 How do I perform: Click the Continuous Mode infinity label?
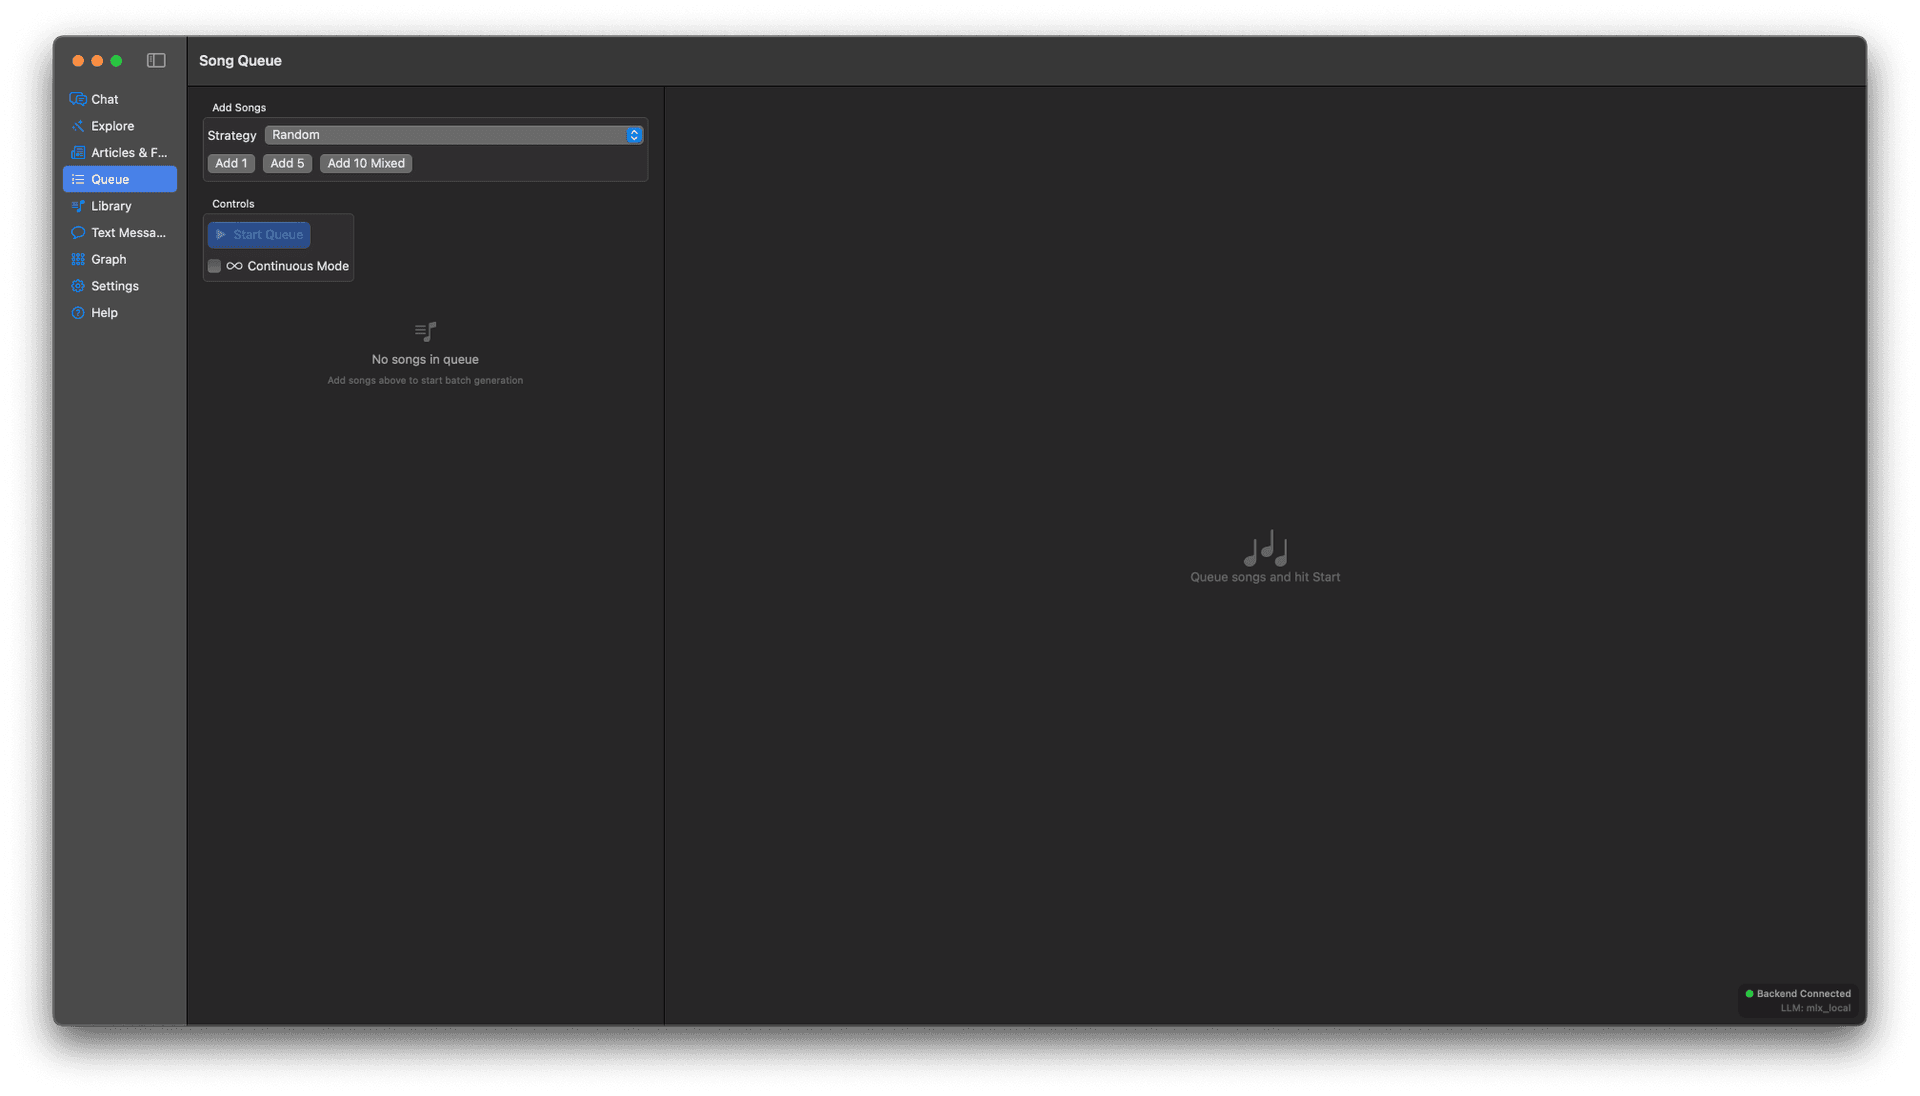pyautogui.click(x=288, y=266)
